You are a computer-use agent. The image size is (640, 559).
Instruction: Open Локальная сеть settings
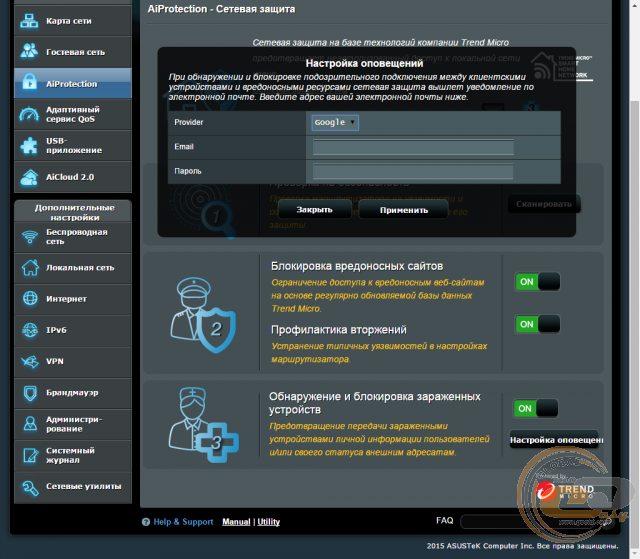(73, 268)
